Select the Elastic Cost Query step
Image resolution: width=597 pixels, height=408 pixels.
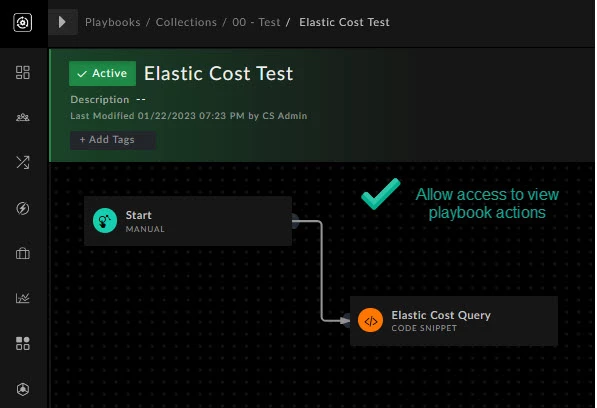(454, 321)
